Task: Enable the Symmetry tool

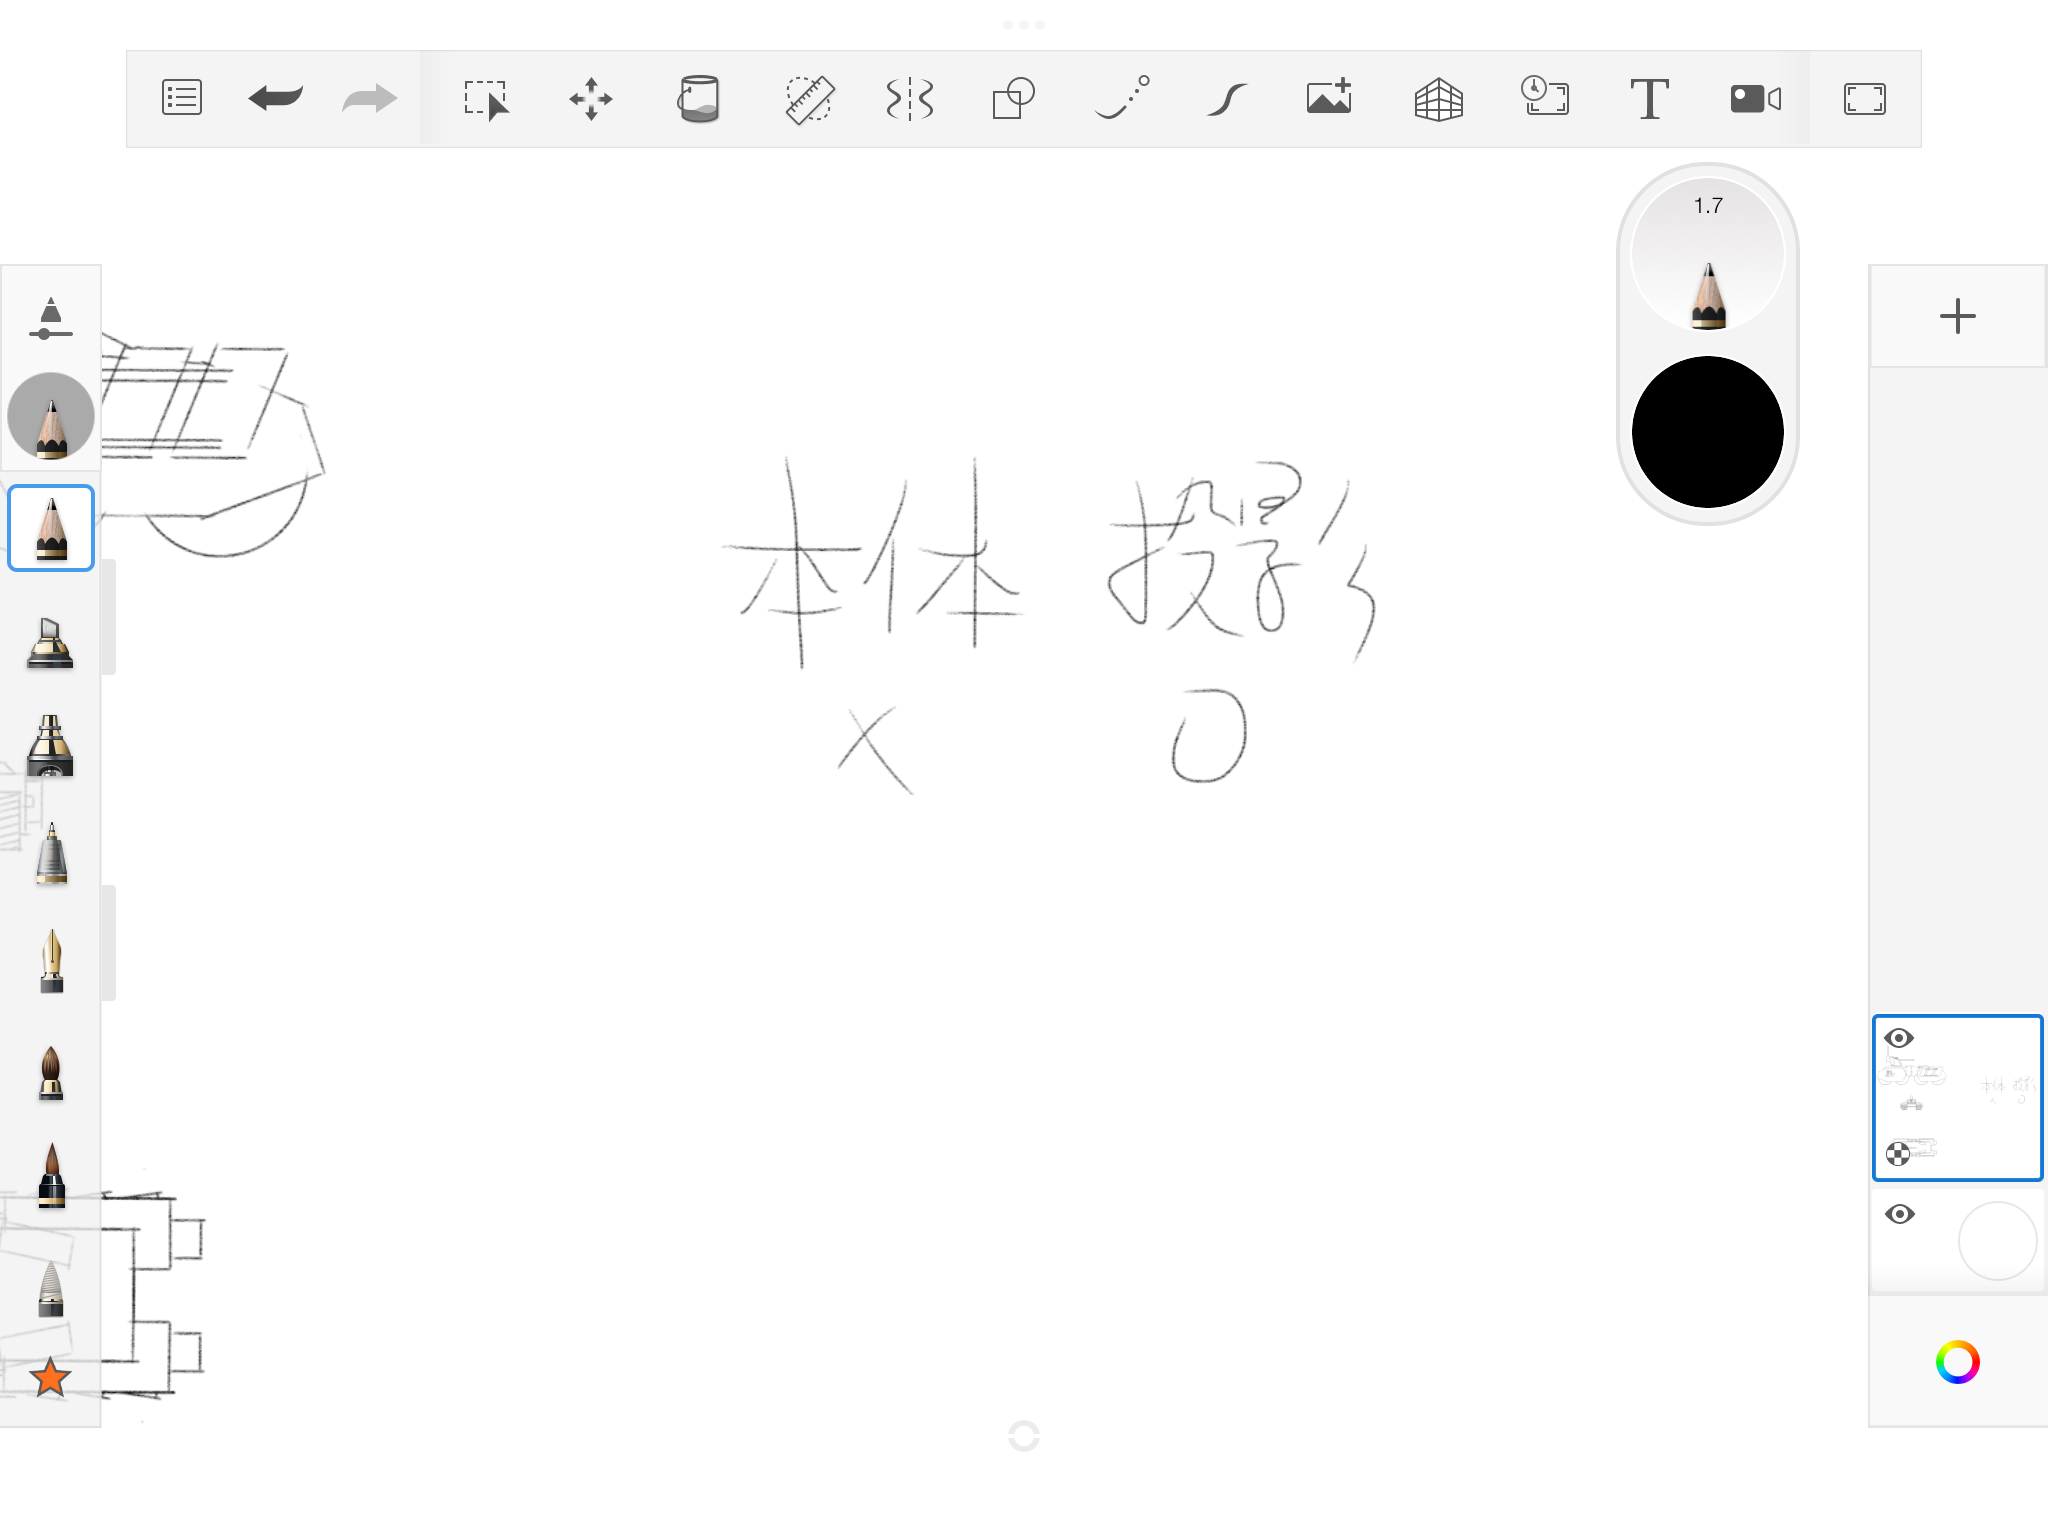Action: point(910,99)
